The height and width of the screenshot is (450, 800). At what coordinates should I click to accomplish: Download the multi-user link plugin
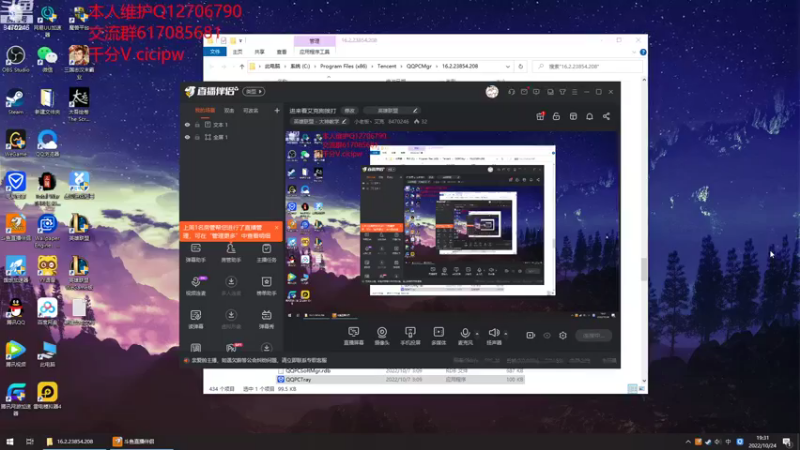231,286
